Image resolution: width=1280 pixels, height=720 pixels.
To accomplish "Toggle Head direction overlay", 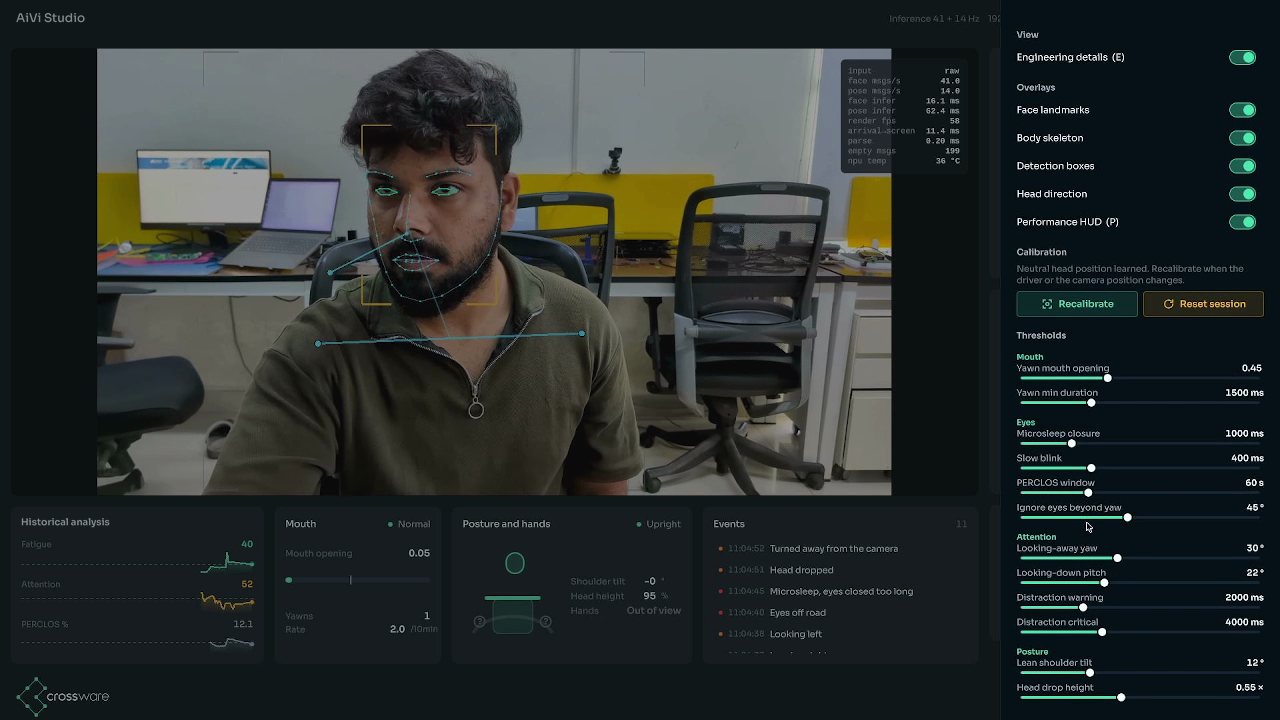I will pyautogui.click(x=1242, y=194).
